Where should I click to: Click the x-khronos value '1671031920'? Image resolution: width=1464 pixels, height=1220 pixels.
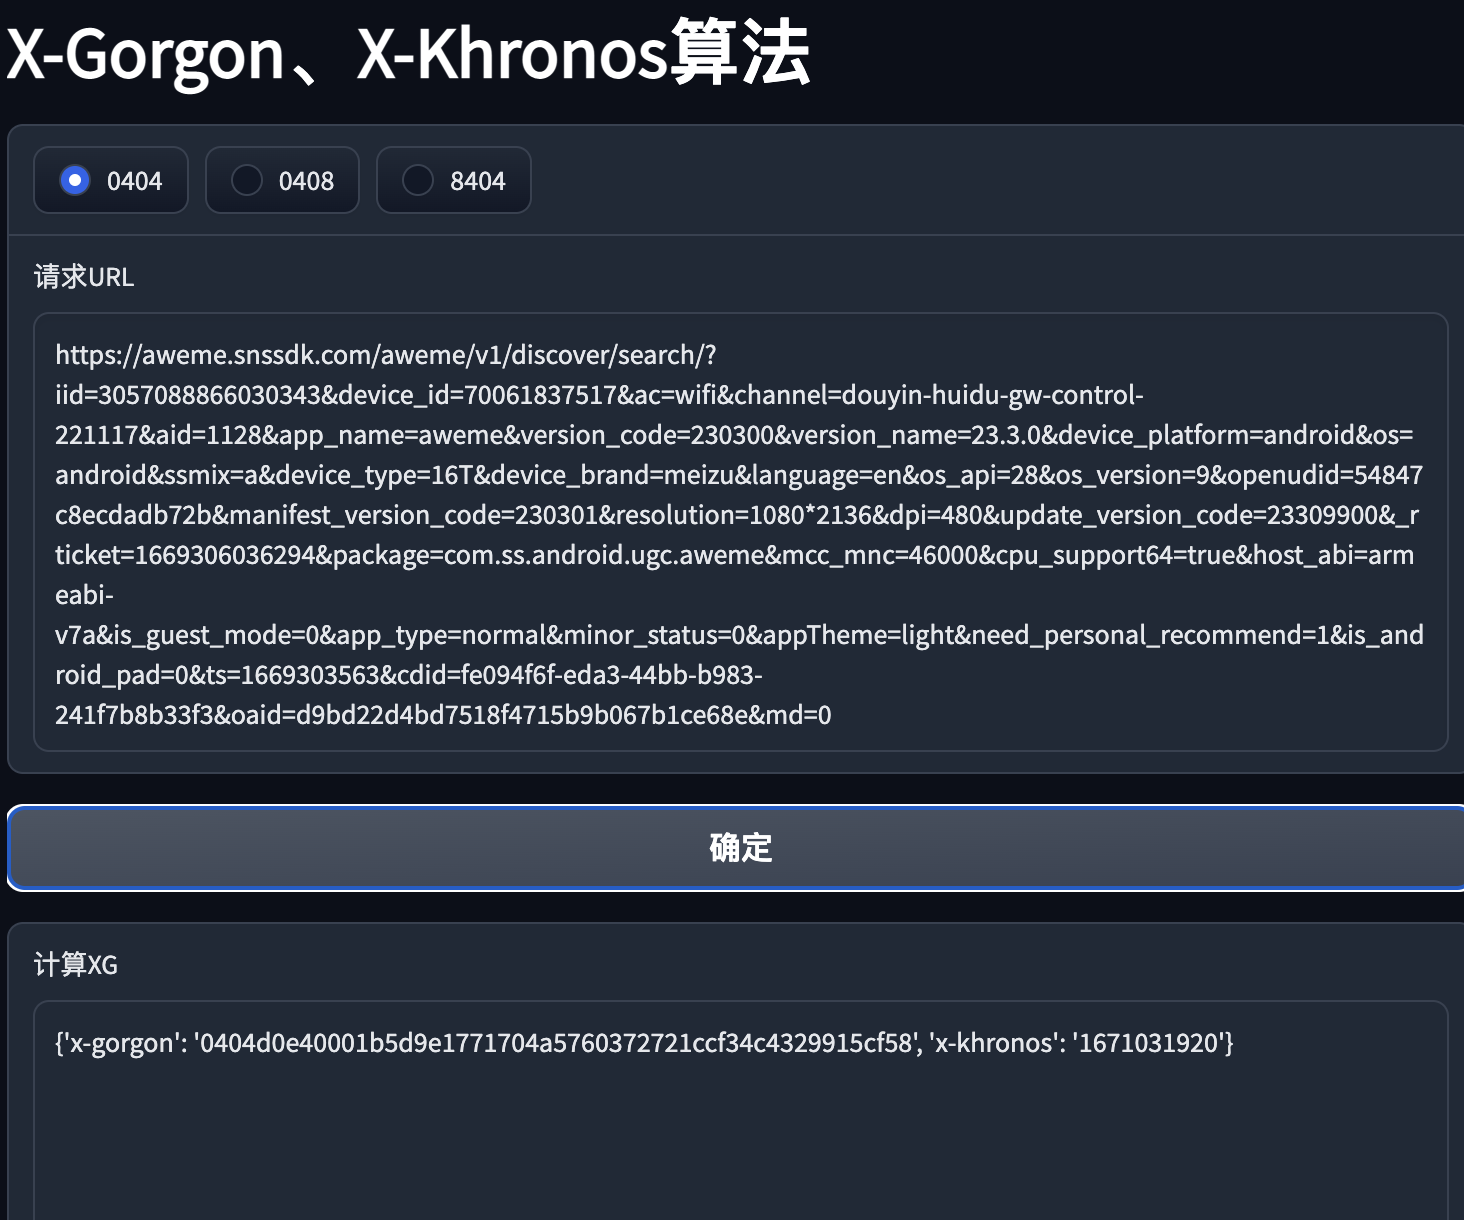click(x=1149, y=1043)
